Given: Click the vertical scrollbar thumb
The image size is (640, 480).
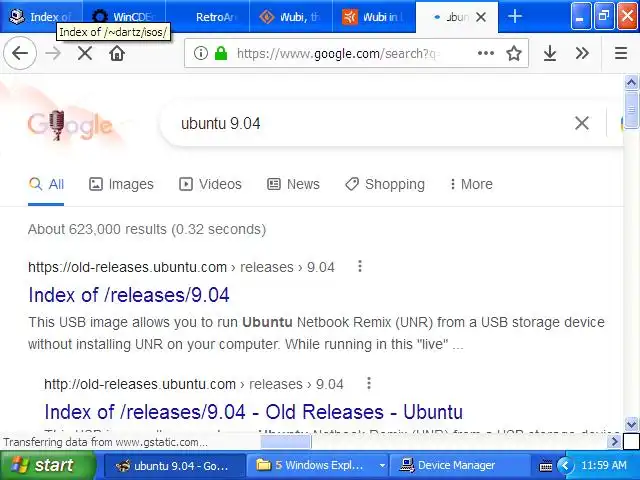Looking at the screenshot, I should pyautogui.click(x=631, y=110).
